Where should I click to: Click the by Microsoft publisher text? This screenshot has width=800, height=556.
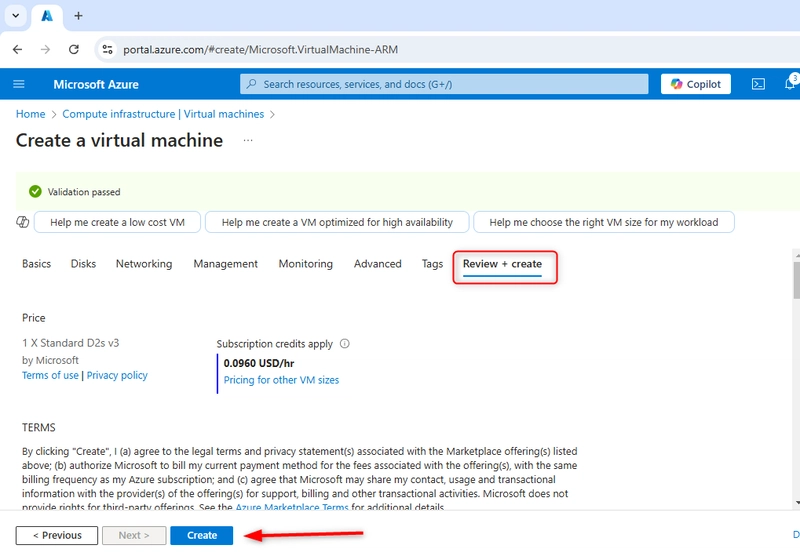[50, 360]
